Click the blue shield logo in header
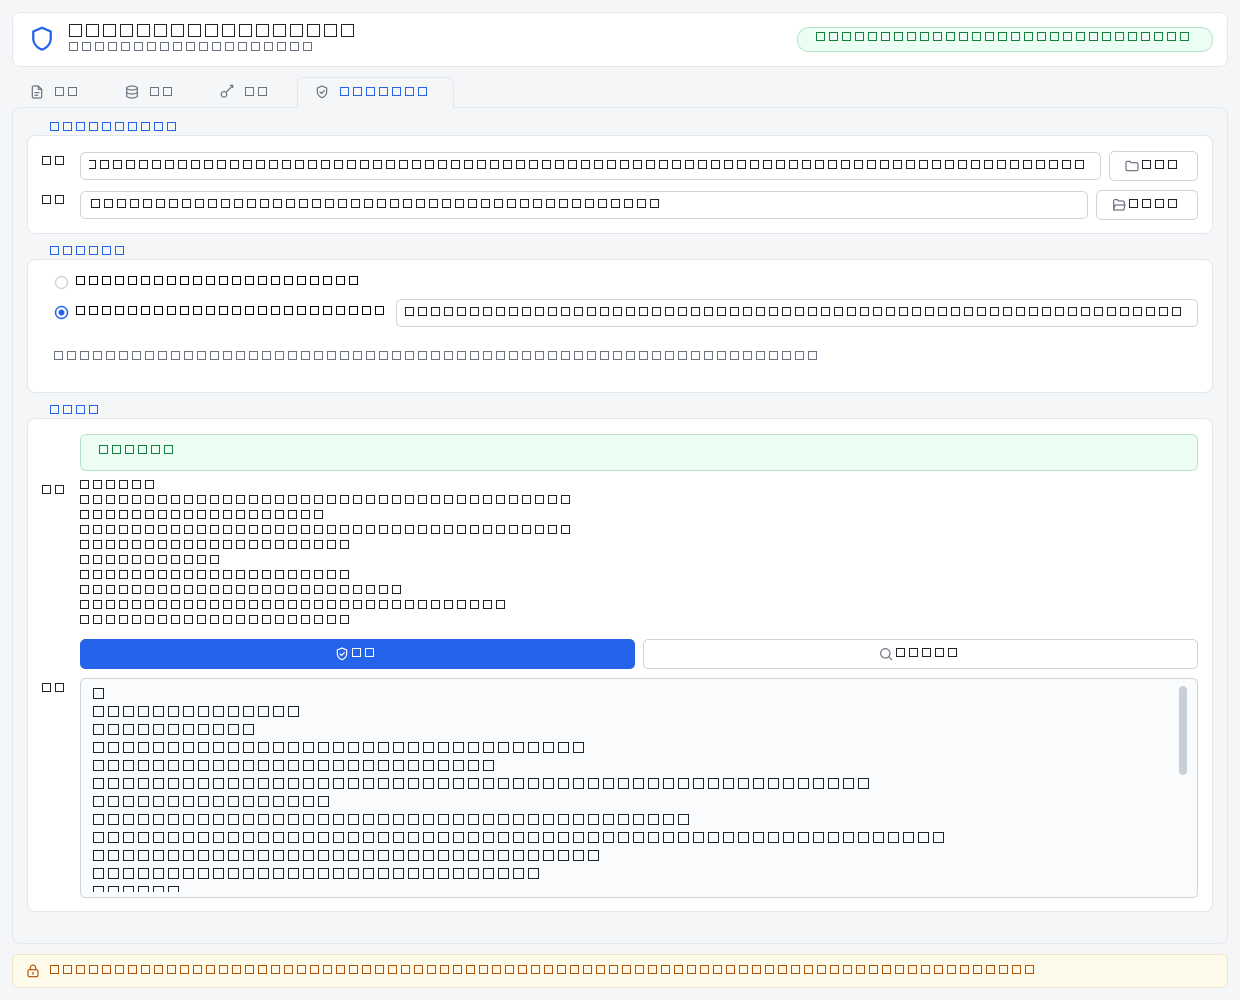 point(42,39)
